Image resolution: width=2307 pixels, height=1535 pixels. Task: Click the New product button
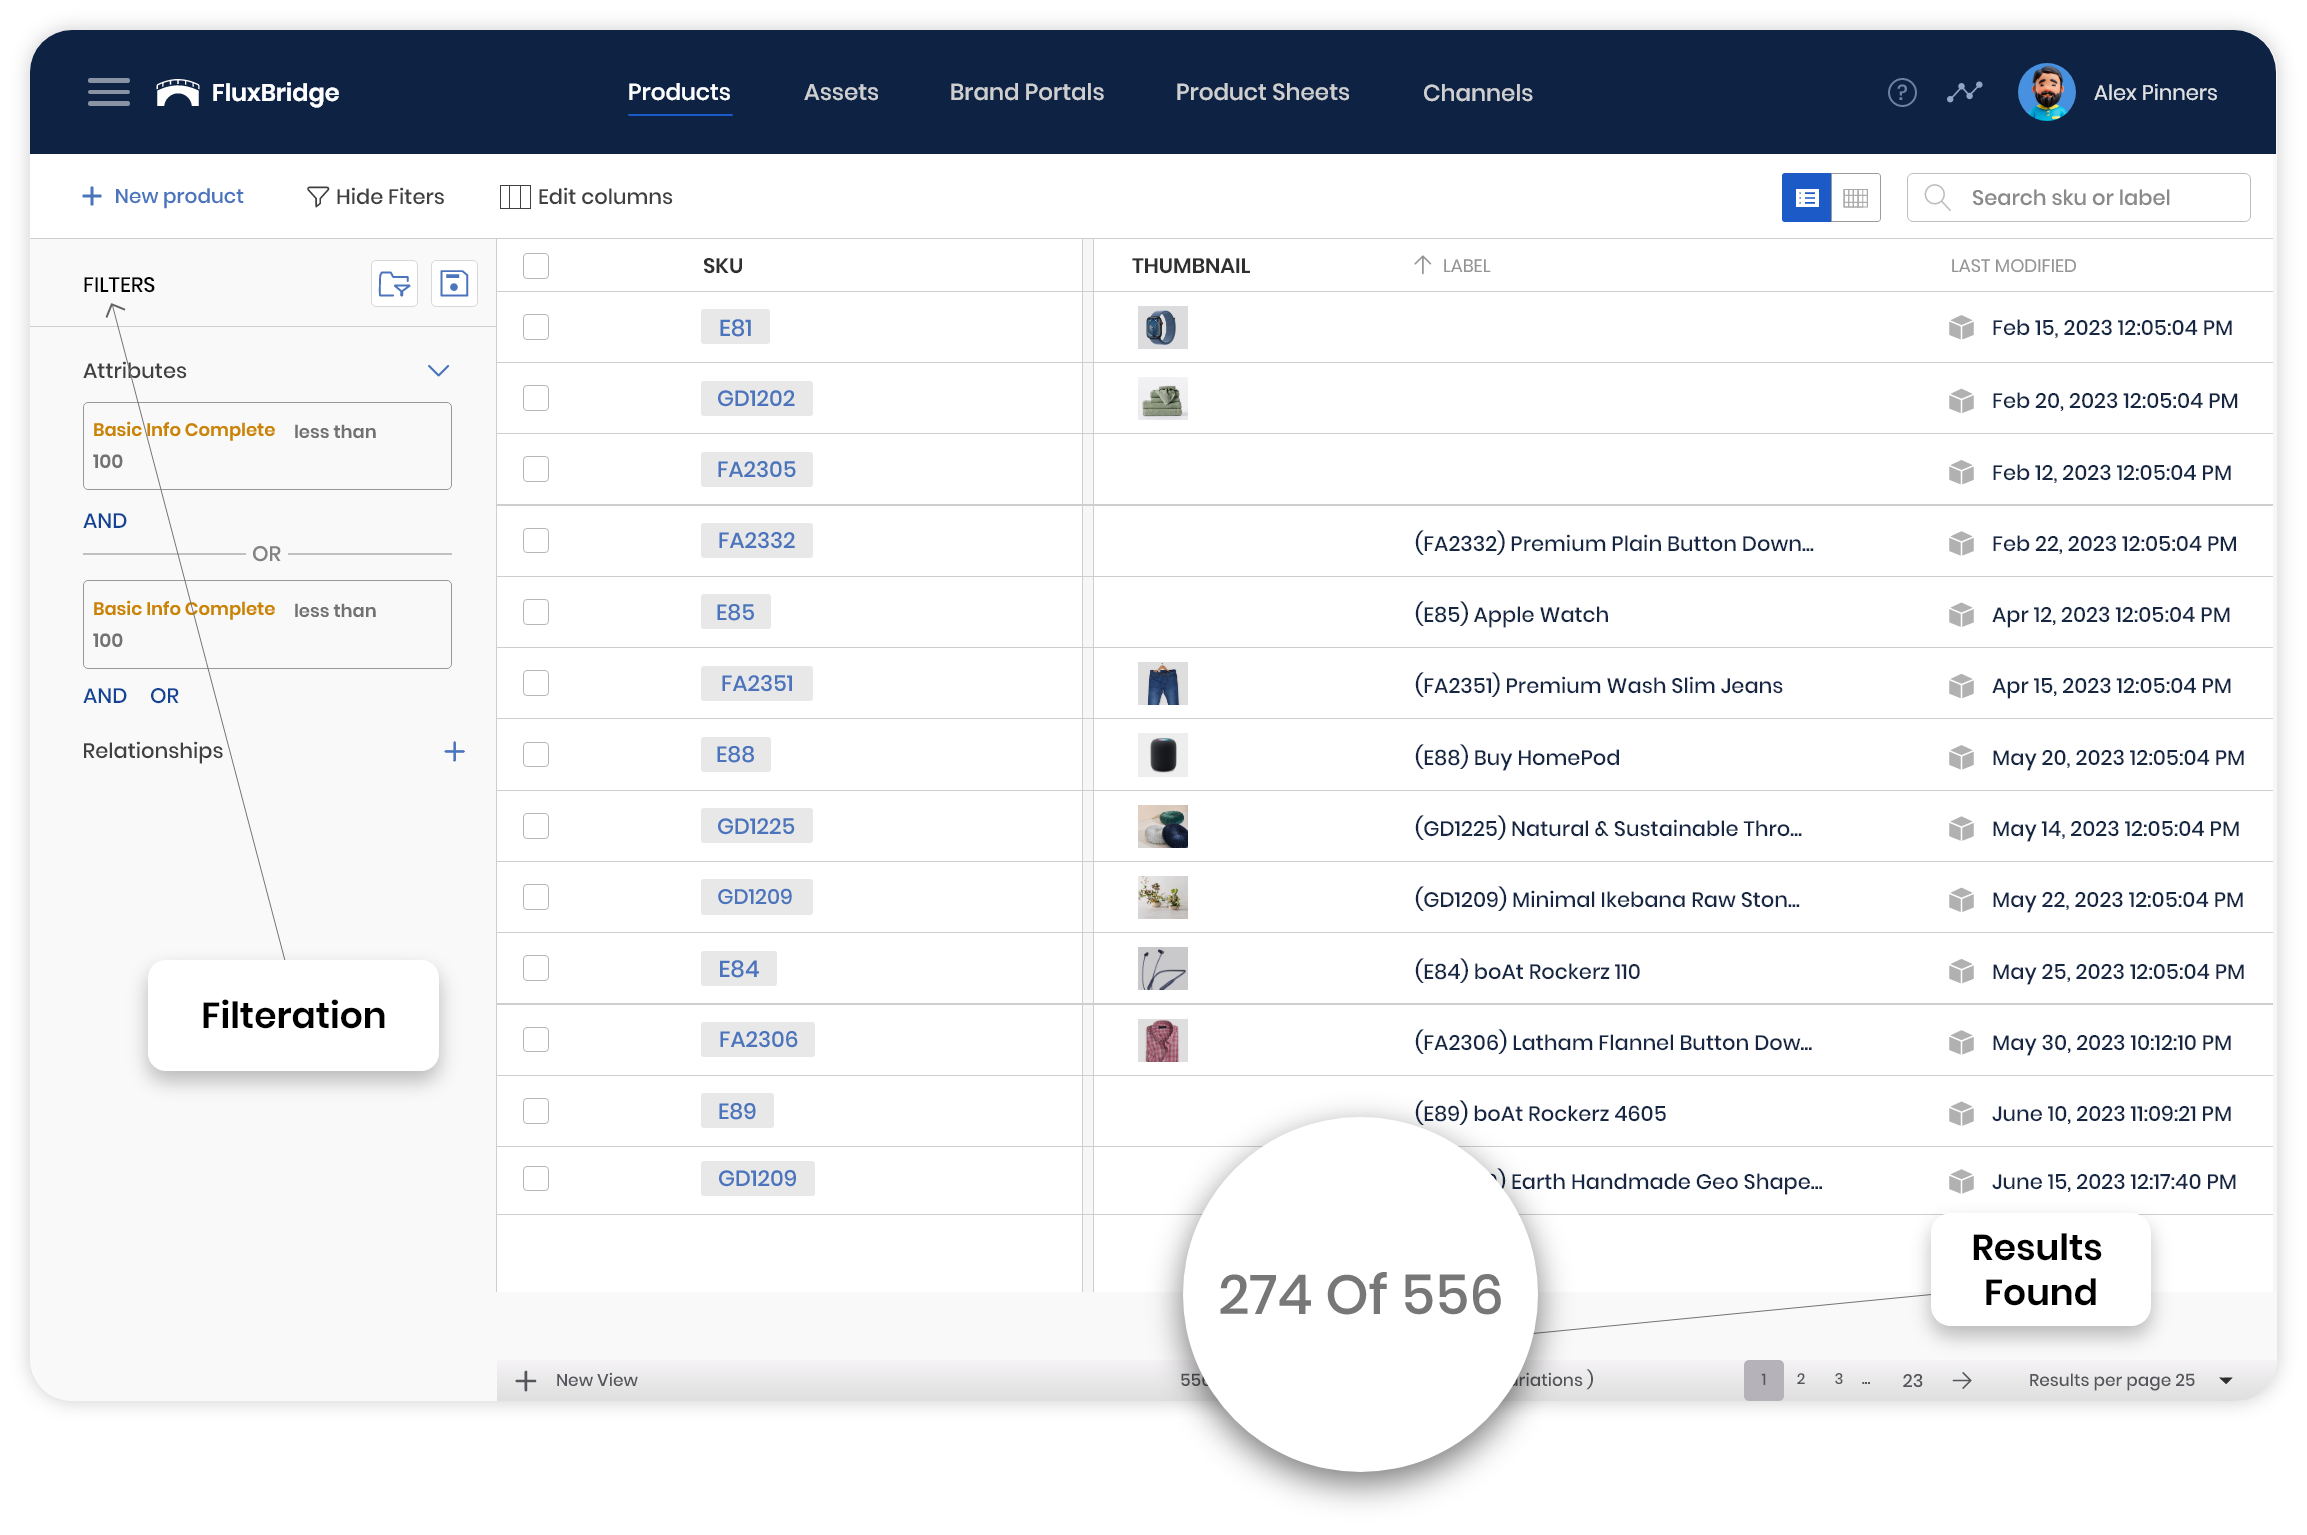pyautogui.click(x=163, y=197)
